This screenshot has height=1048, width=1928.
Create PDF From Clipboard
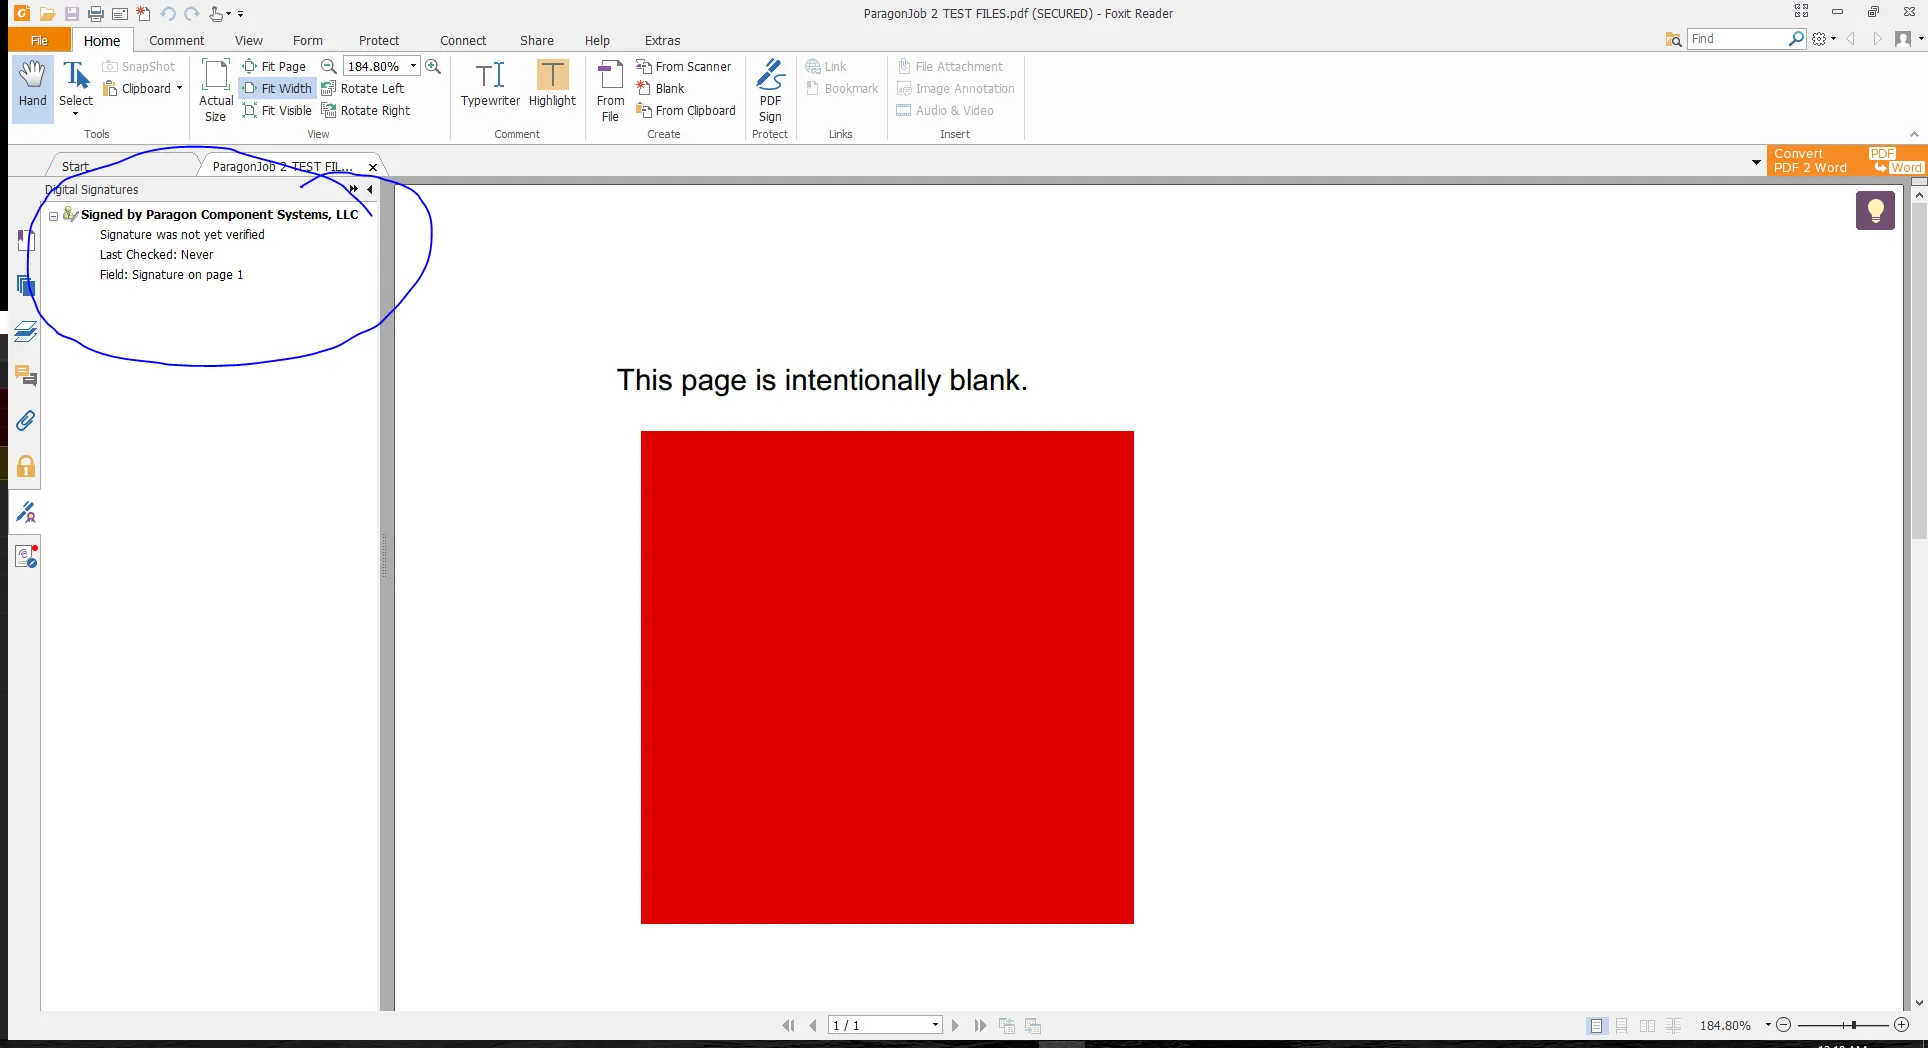click(x=686, y=111)
